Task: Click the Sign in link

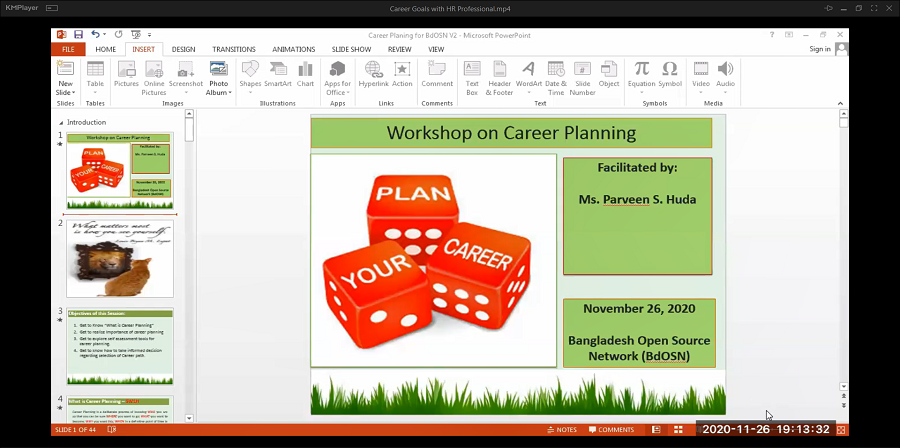Action: 820,49
